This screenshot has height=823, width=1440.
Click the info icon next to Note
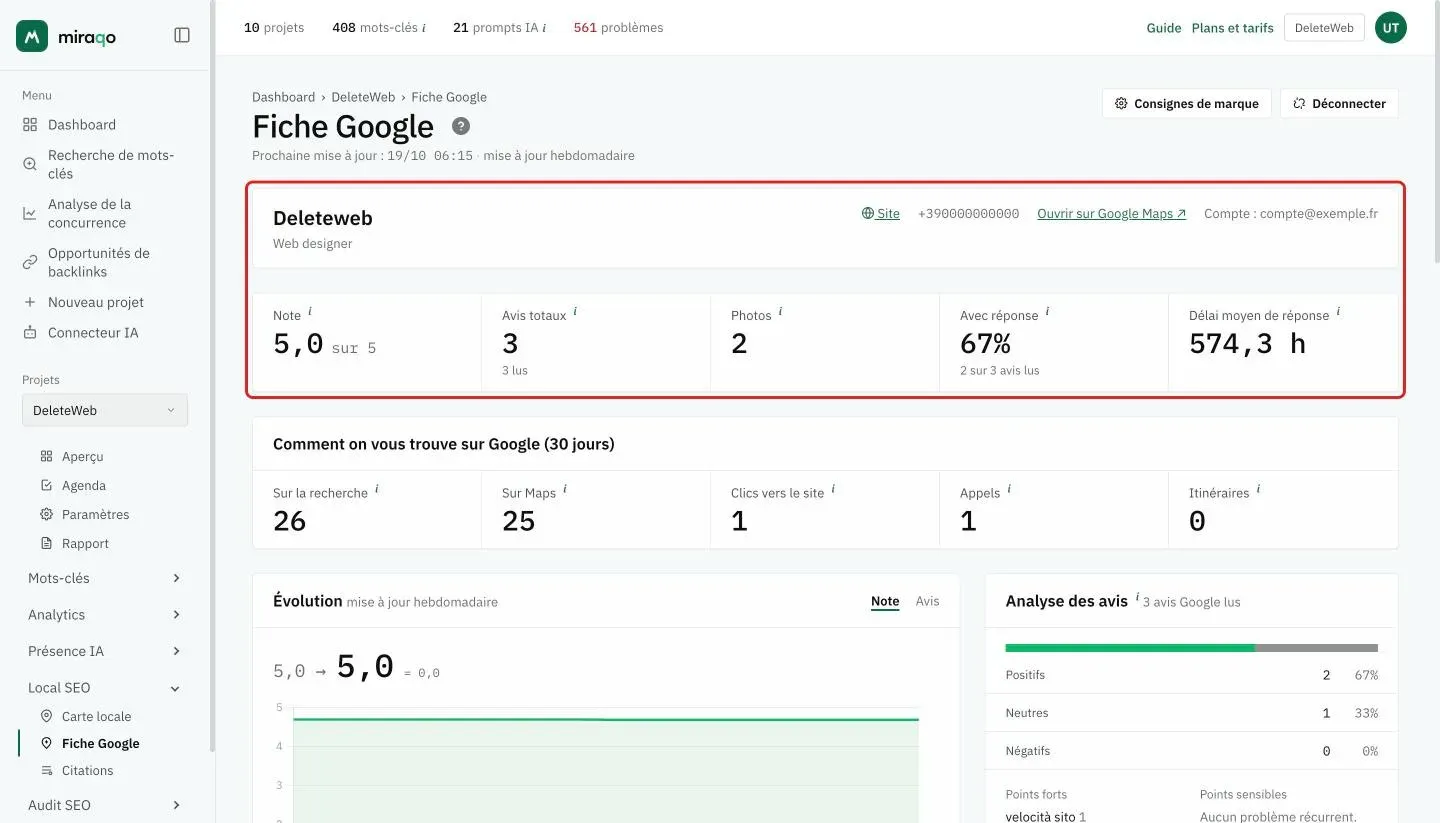(310, 312)
